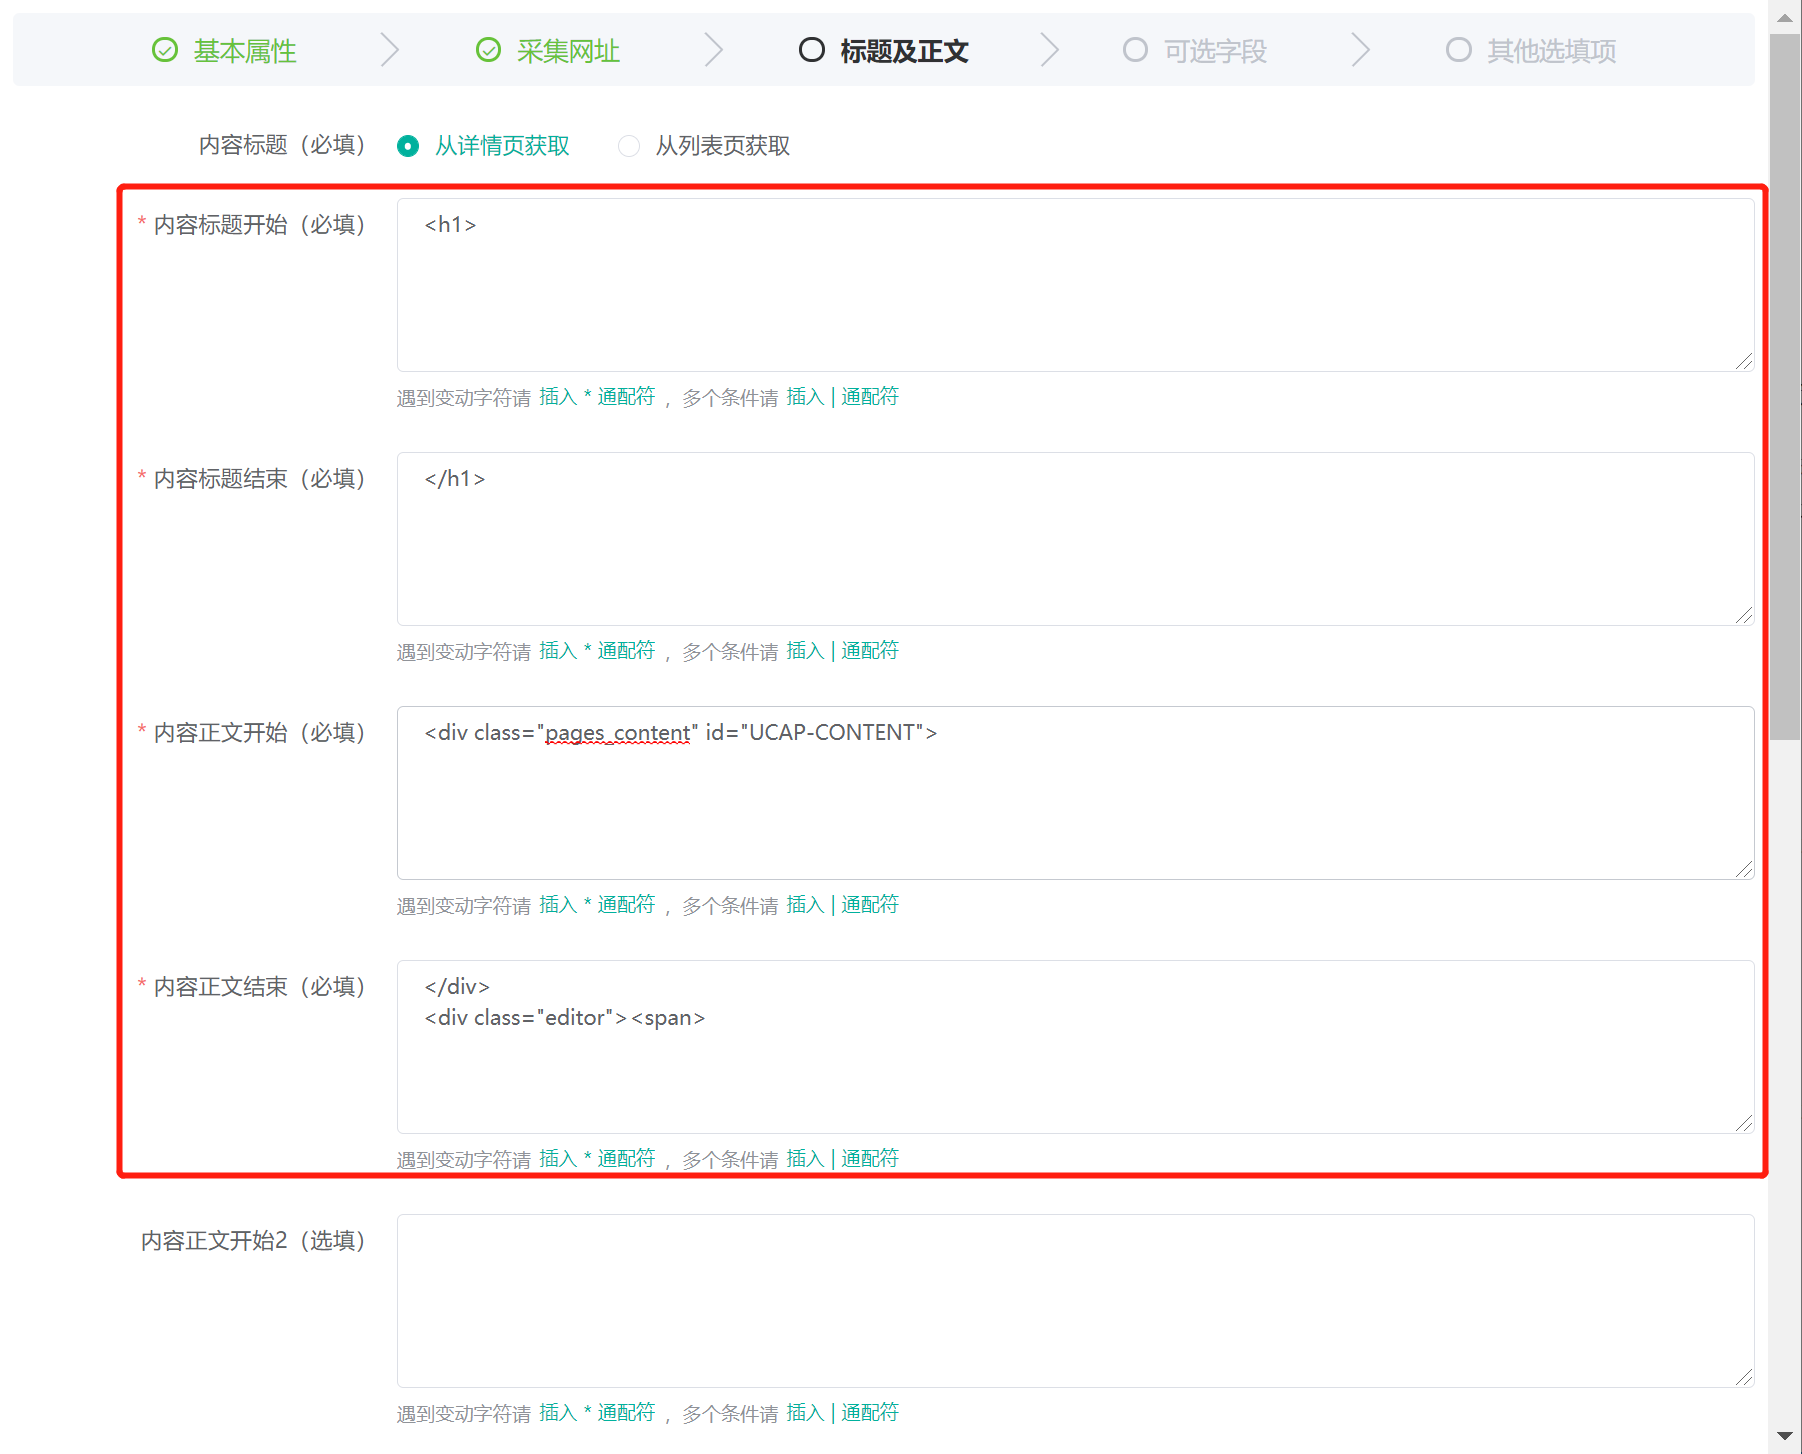Select the 从详情页获取 radio option
1802x1454 pixels.
pos(408,147)
